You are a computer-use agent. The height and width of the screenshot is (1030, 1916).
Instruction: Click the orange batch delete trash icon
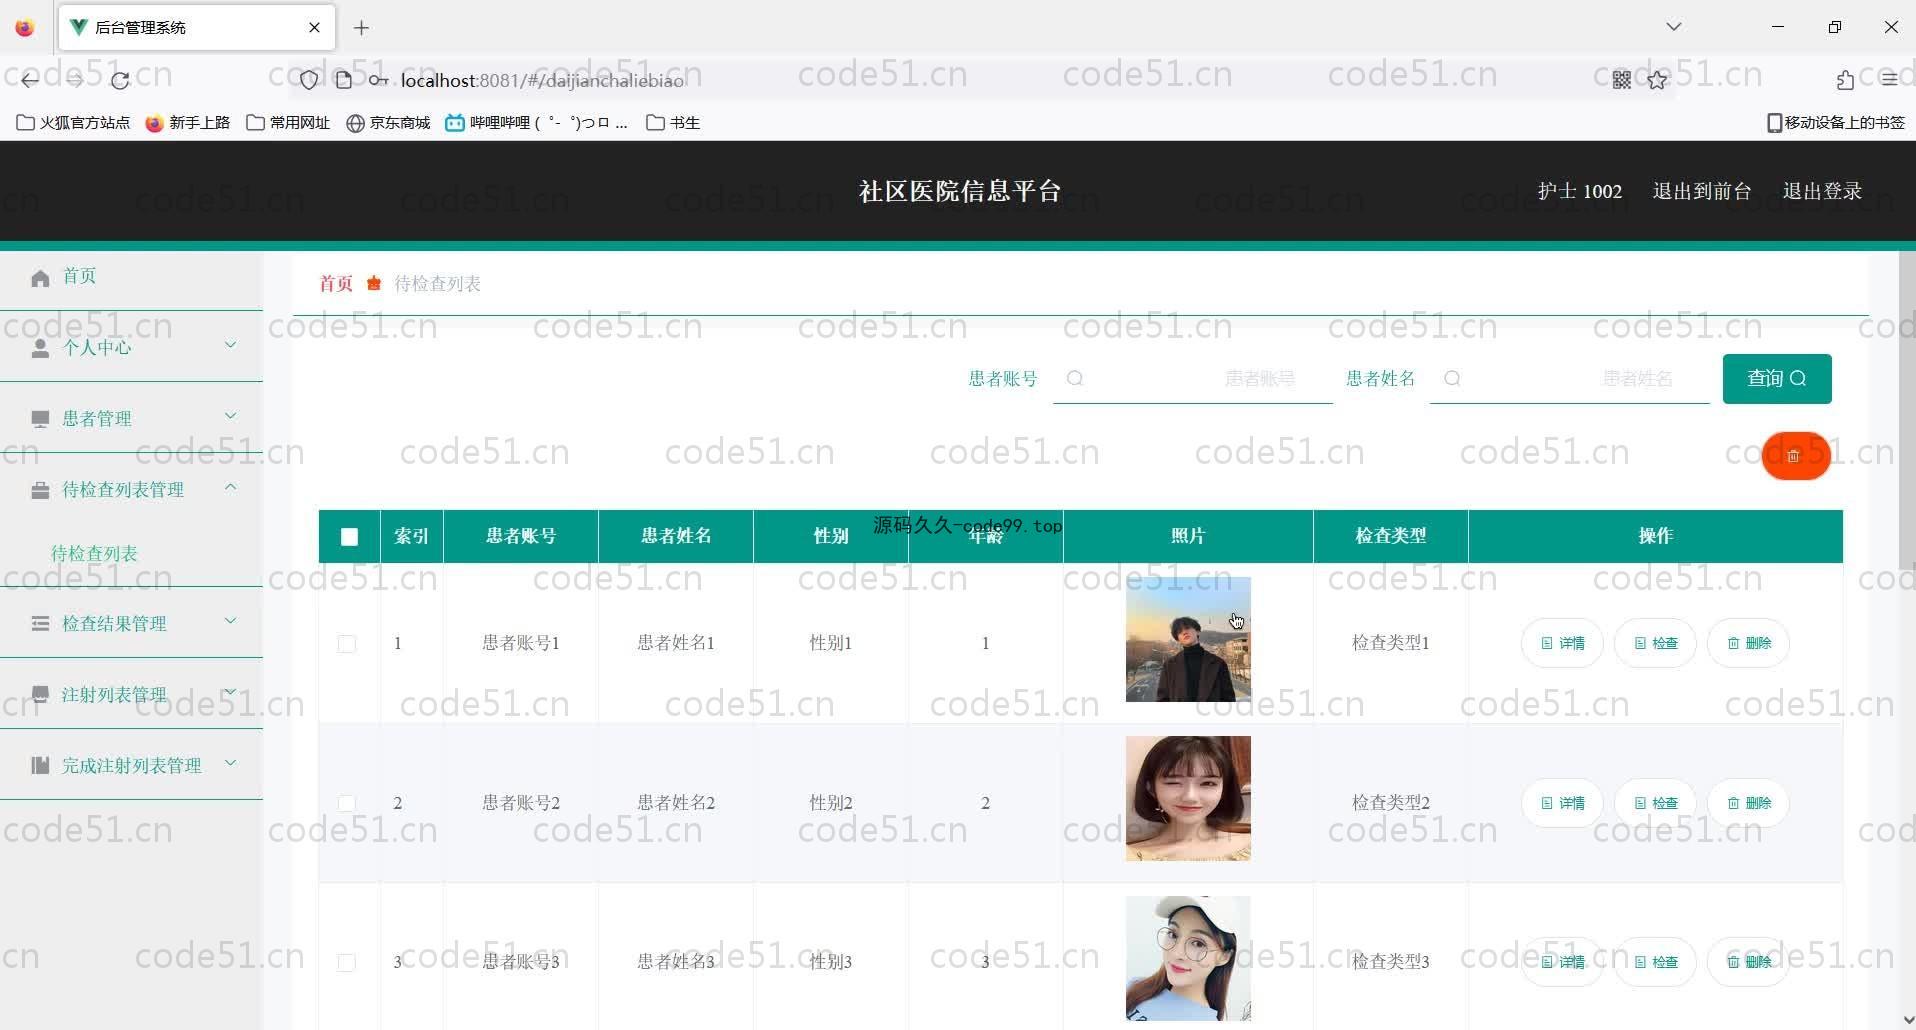click(1795, 456)
